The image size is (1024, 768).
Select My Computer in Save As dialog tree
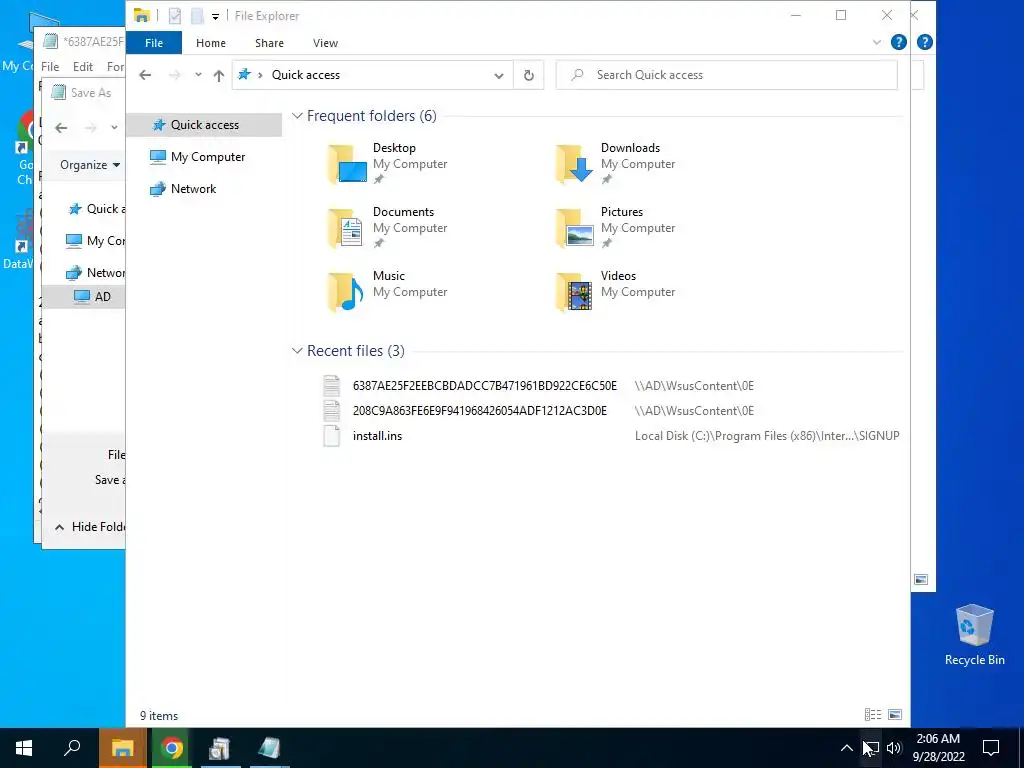[95, 241]
